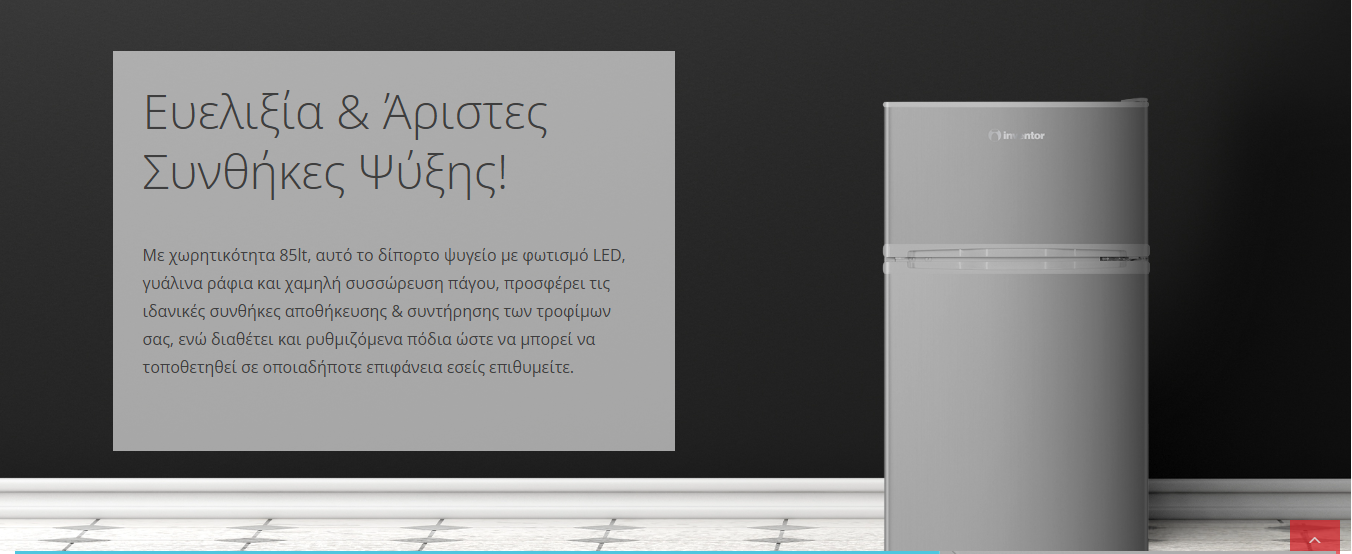Click the heading line "Συνθήκες Ψύξης!"
This screenshot has width=1352, height=554.
[325, 173]
